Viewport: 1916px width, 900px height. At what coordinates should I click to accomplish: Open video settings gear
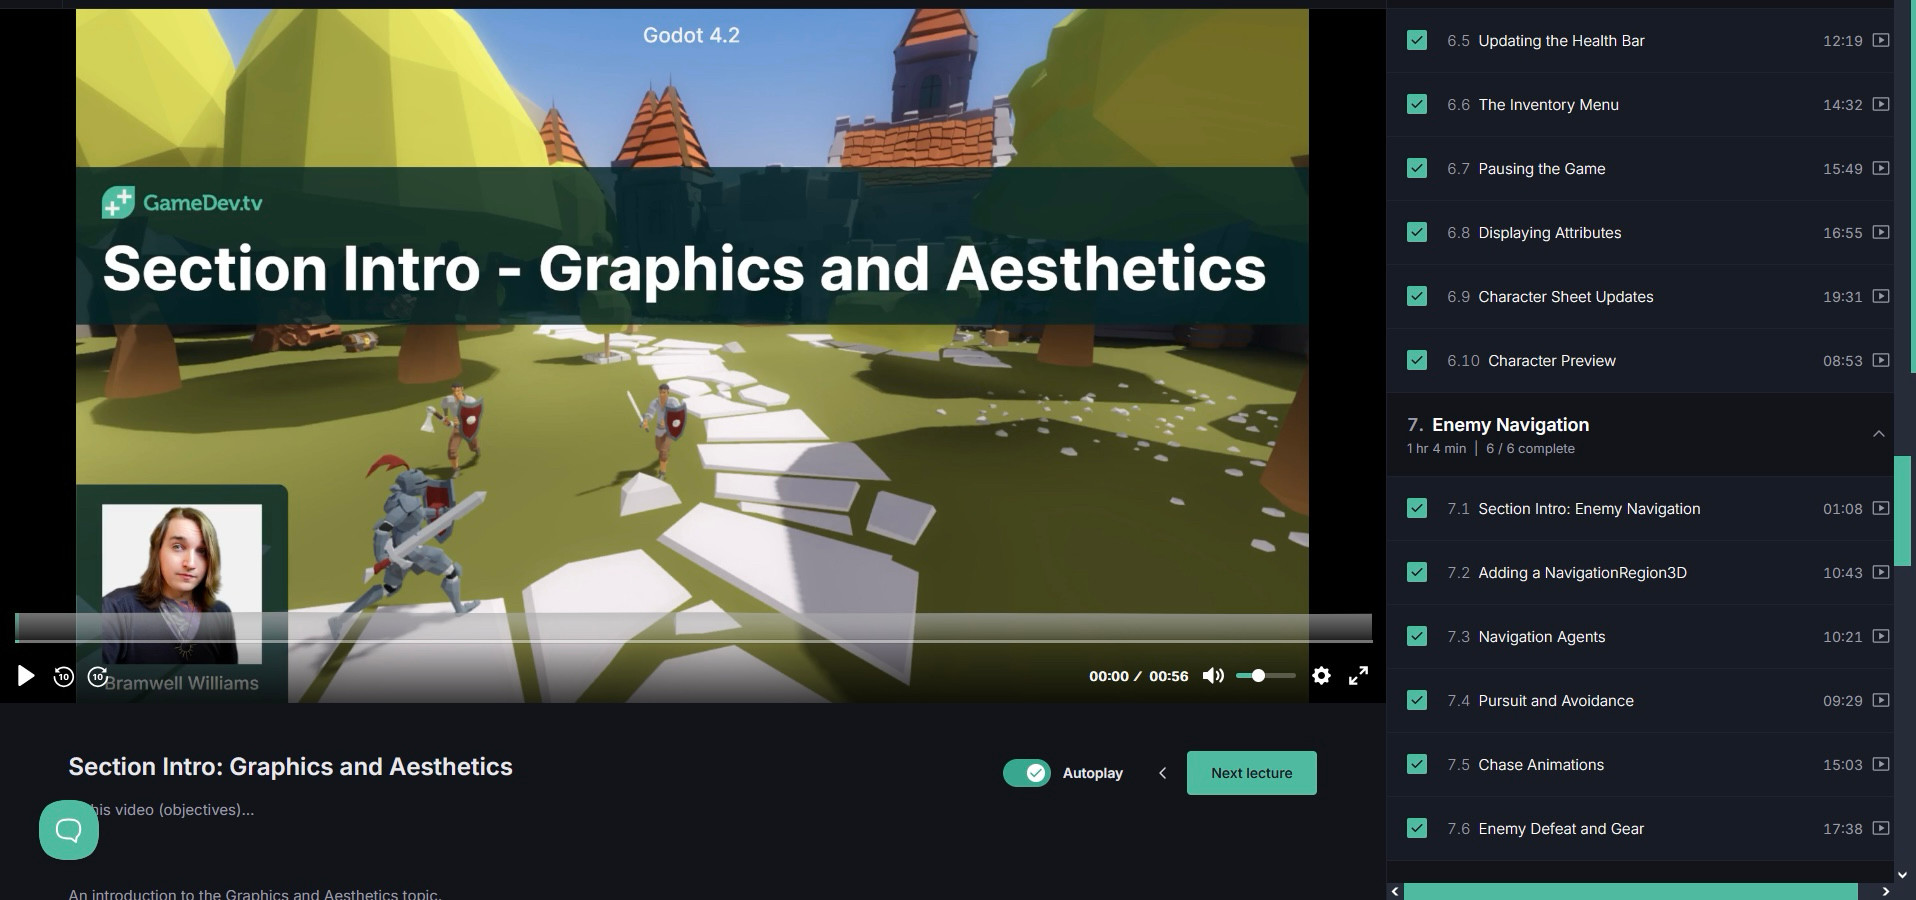[x=1321, y=676]
